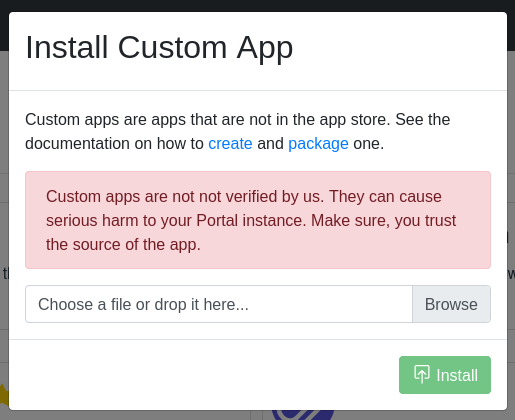Click the partial blue app logo below the dialog
Image resolution: width=515 pixels, height=420 pixels.
click(x=303, y=415)
